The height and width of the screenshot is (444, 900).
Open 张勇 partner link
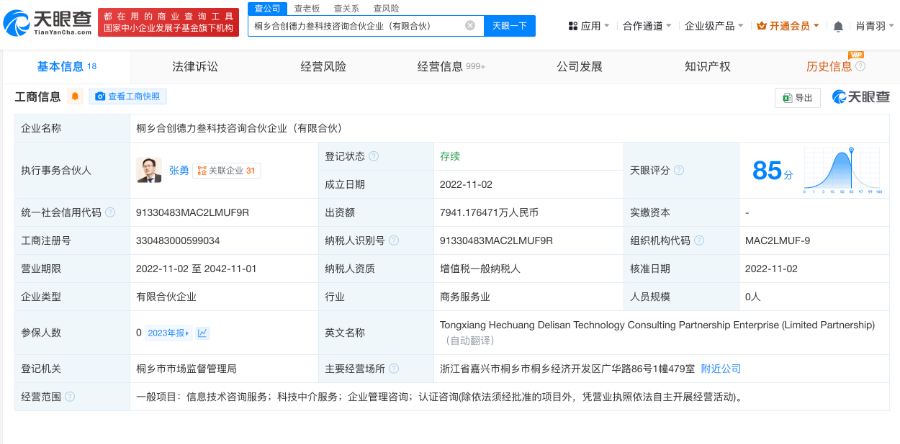pos(179,170)
